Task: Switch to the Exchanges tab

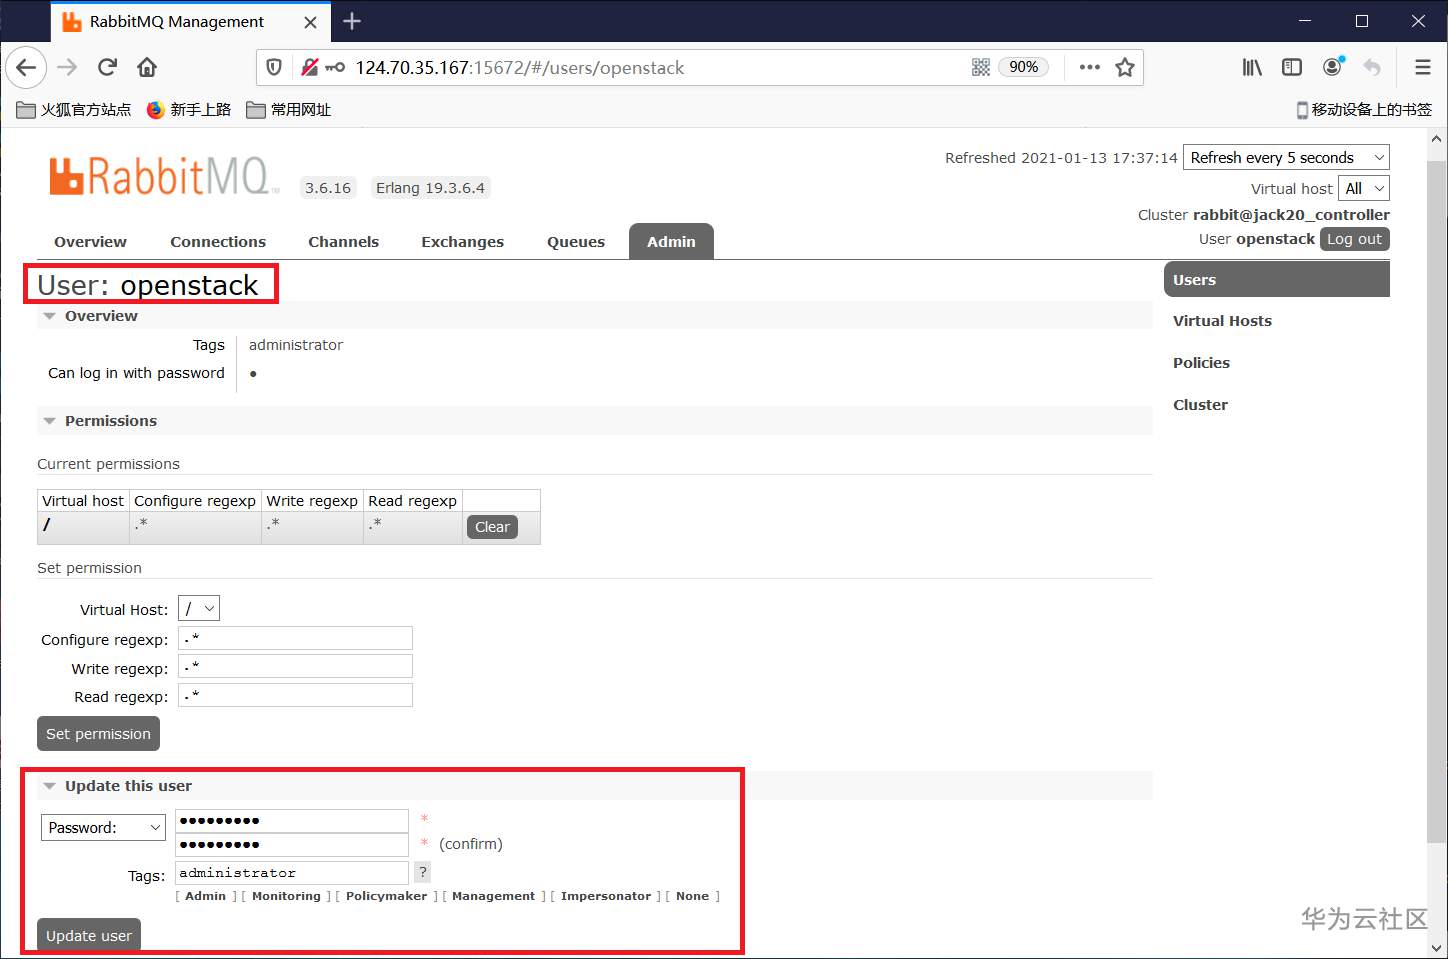Action: pyautogui.click(x=462, y=242)
